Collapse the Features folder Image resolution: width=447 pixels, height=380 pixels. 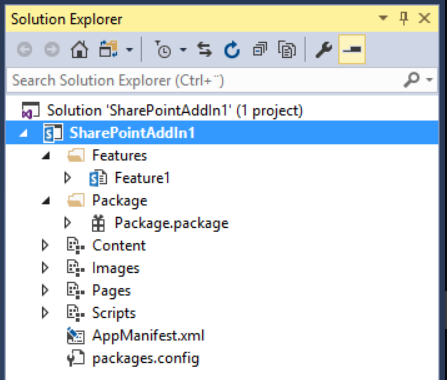46,156
